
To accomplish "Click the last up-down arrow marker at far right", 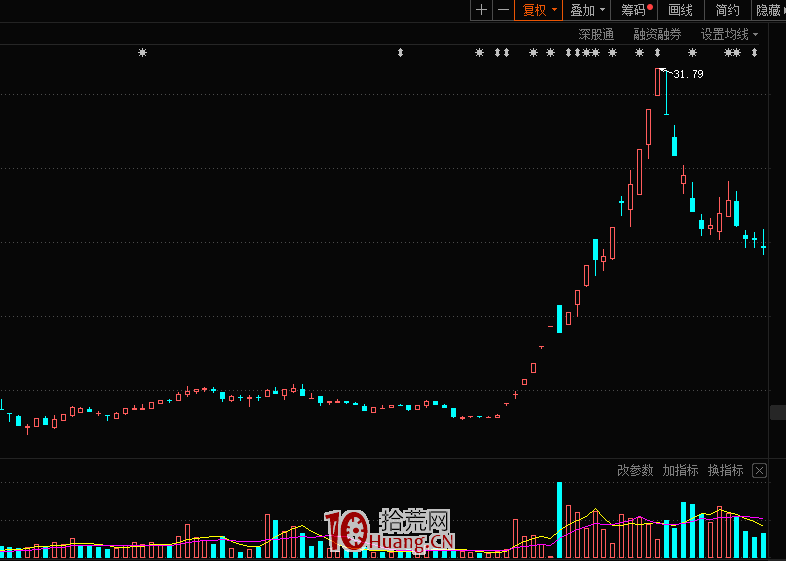I will click(754, 53).
